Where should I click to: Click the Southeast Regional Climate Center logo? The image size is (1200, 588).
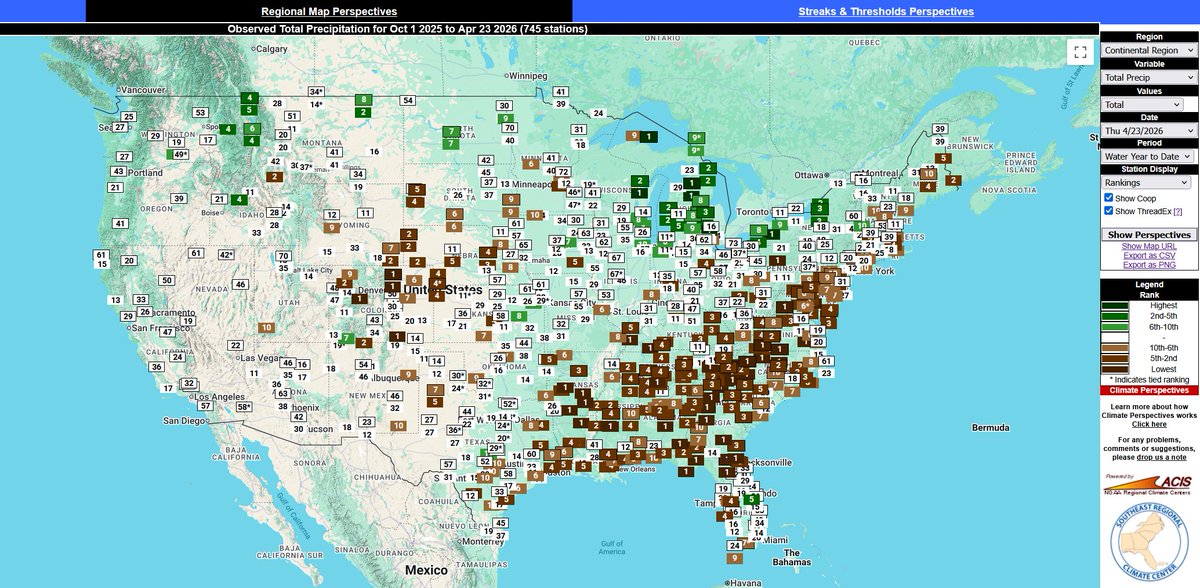pyautogui.click(x=1149, y=543)
